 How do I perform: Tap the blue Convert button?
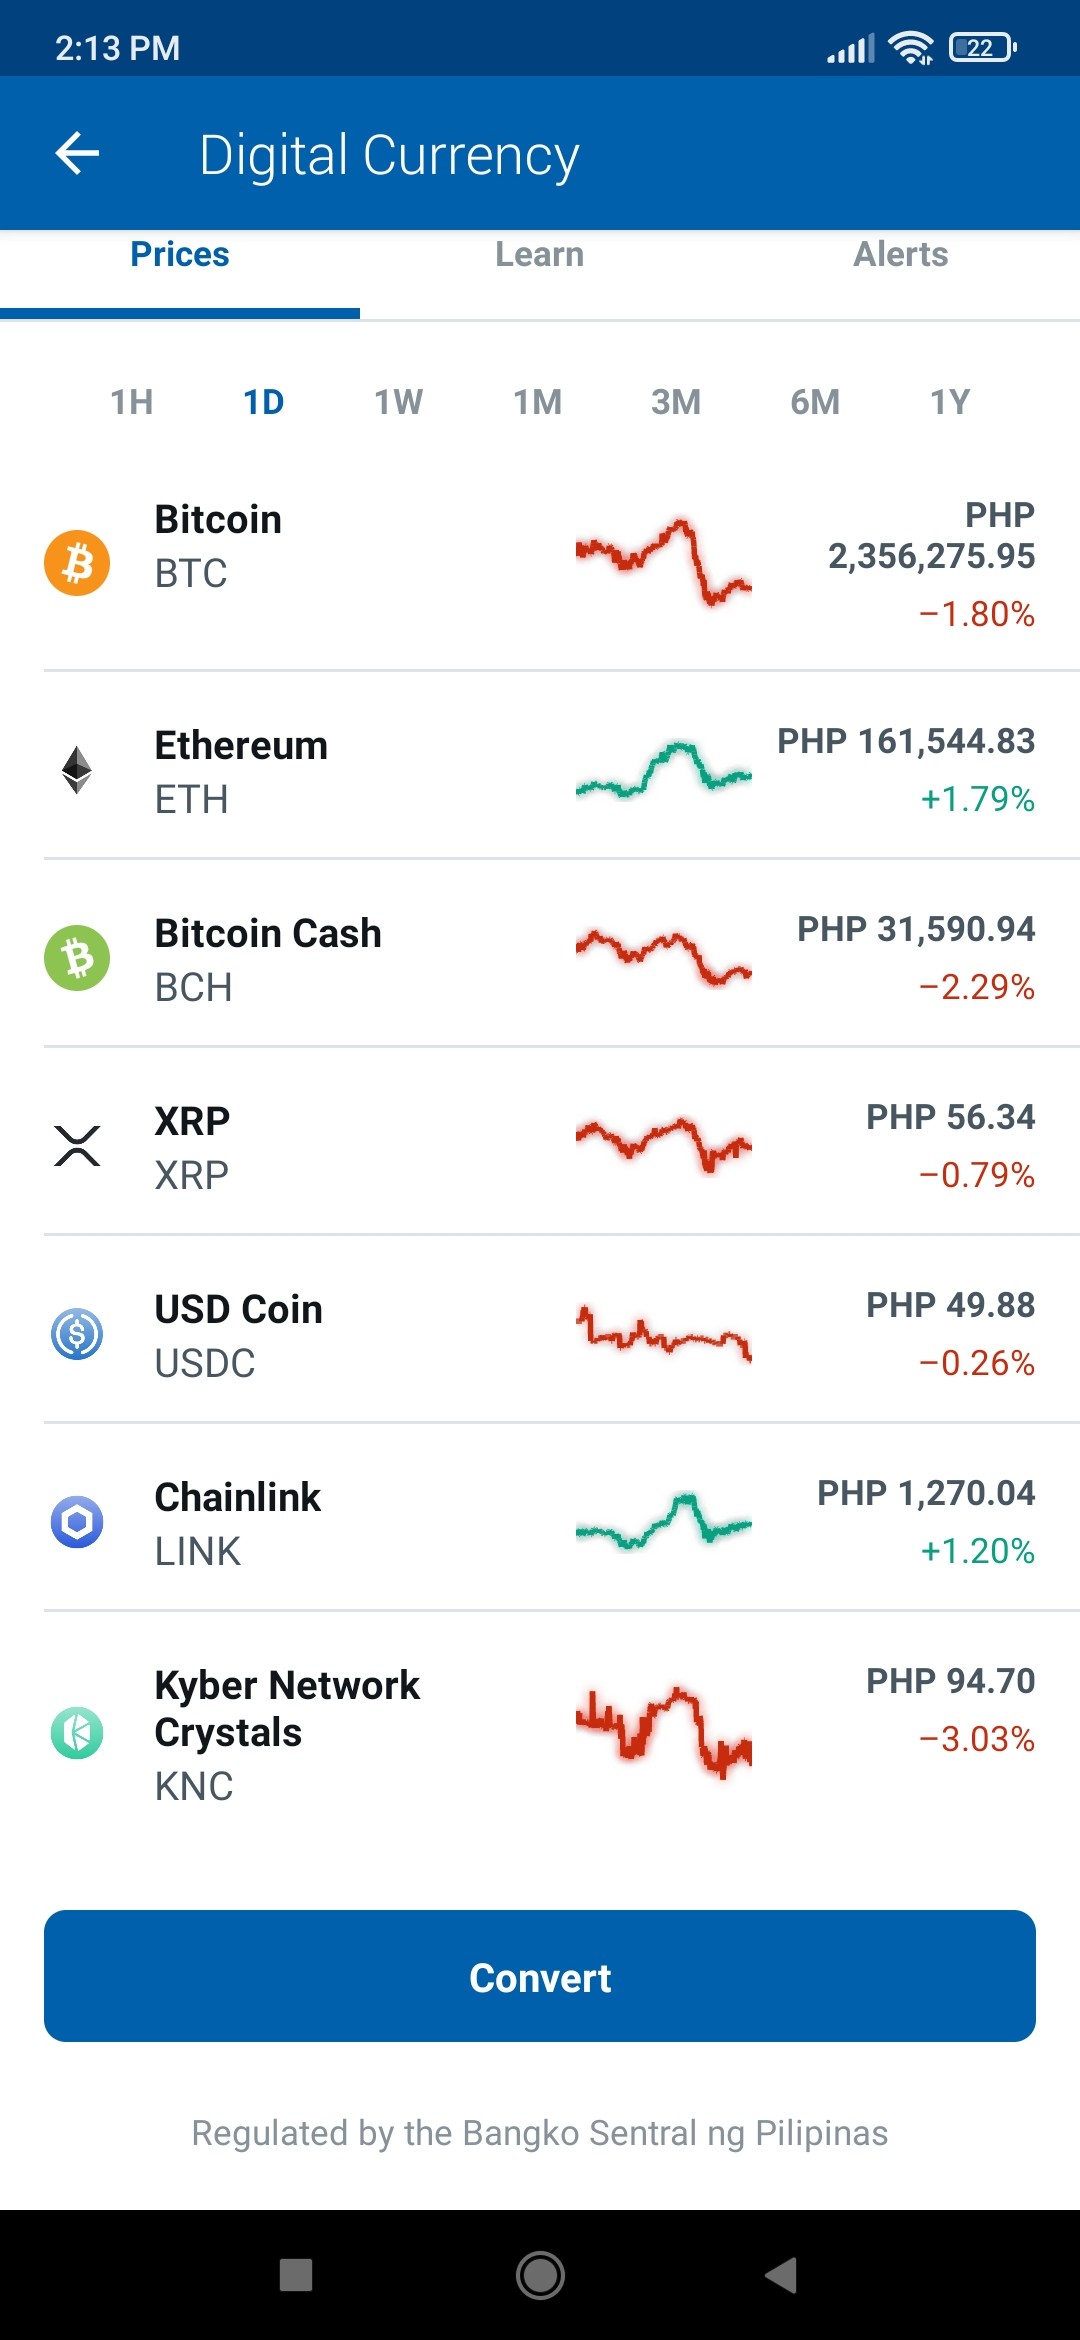[x=540, y=1976]
